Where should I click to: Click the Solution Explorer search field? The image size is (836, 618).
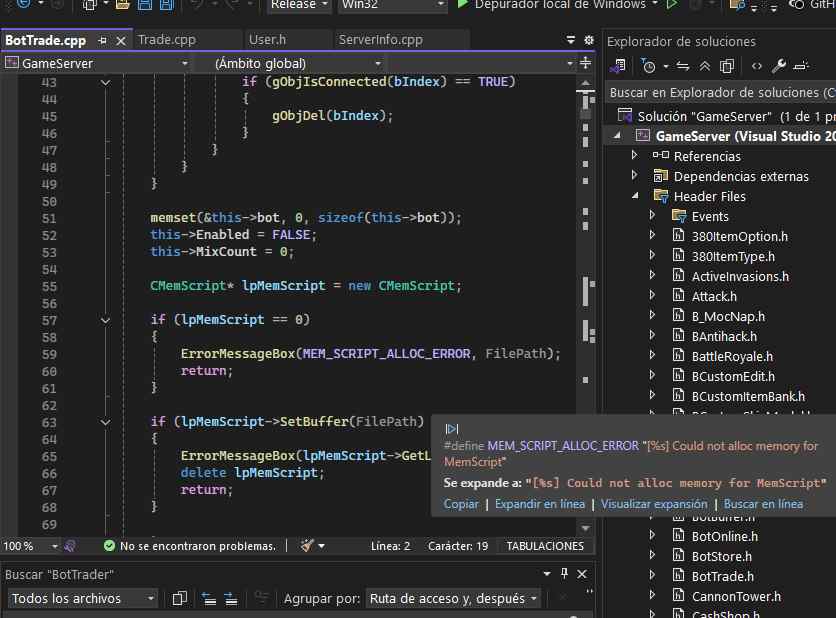click(x=721, y=93)
